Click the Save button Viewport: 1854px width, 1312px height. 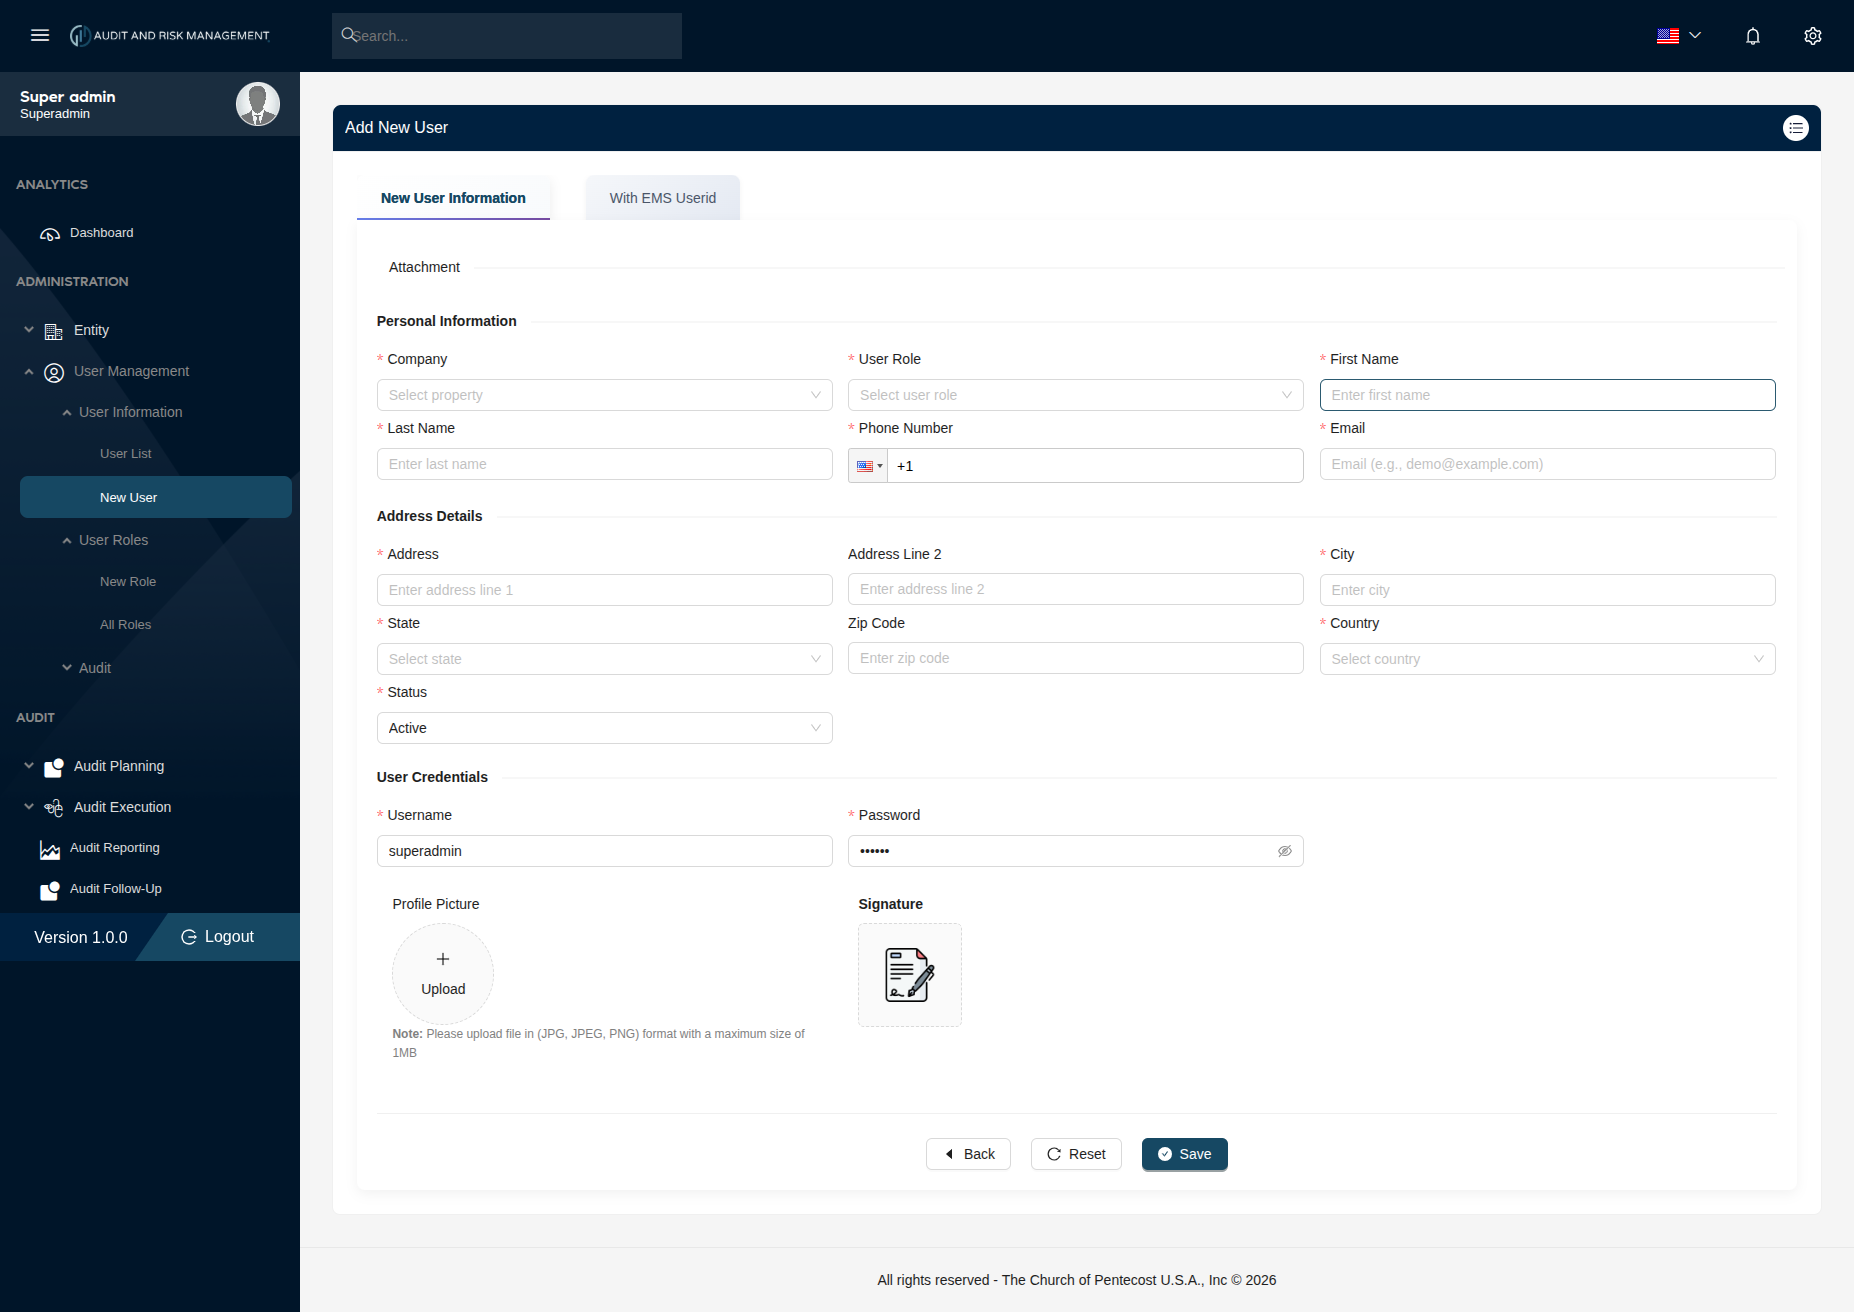(x=1185, y=1154)
